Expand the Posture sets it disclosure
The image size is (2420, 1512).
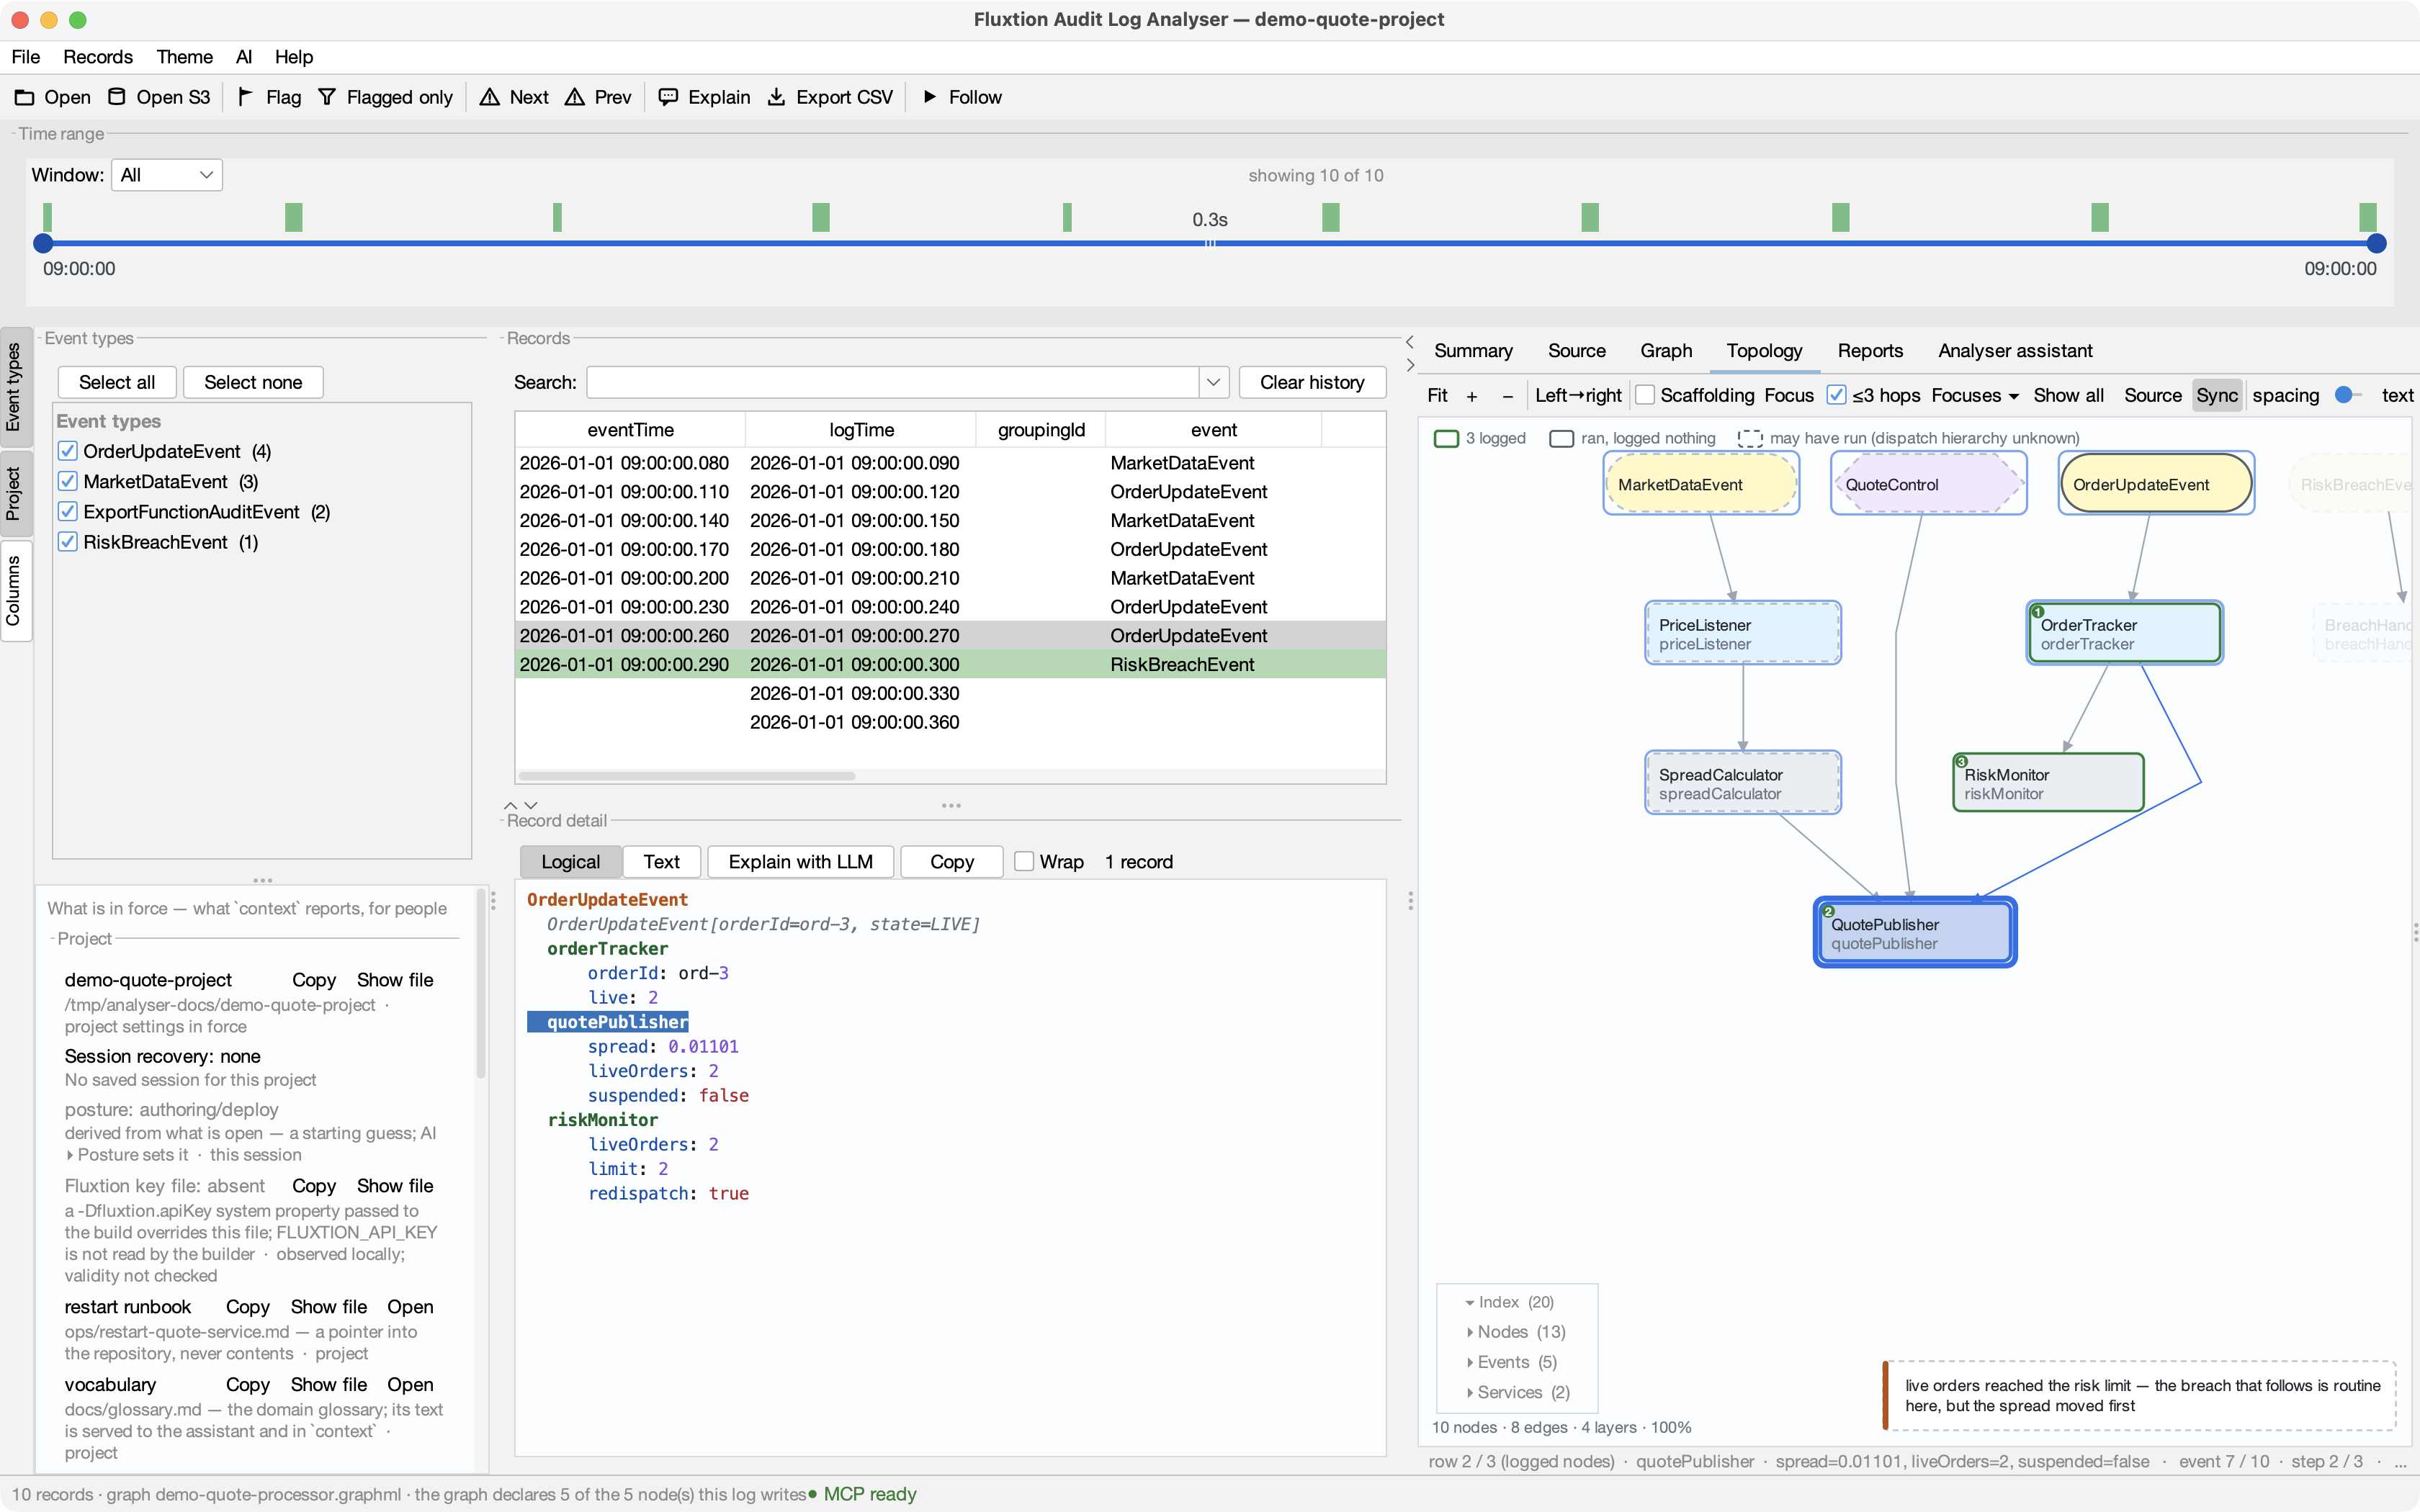click(x=70, y=1155)
